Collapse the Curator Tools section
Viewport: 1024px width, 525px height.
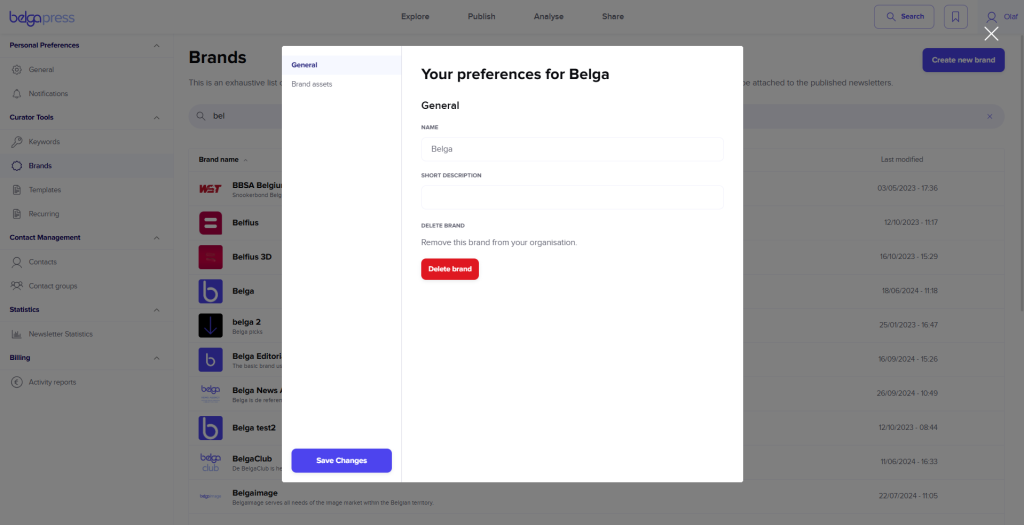pyautogui.click(x=156, y=118)
